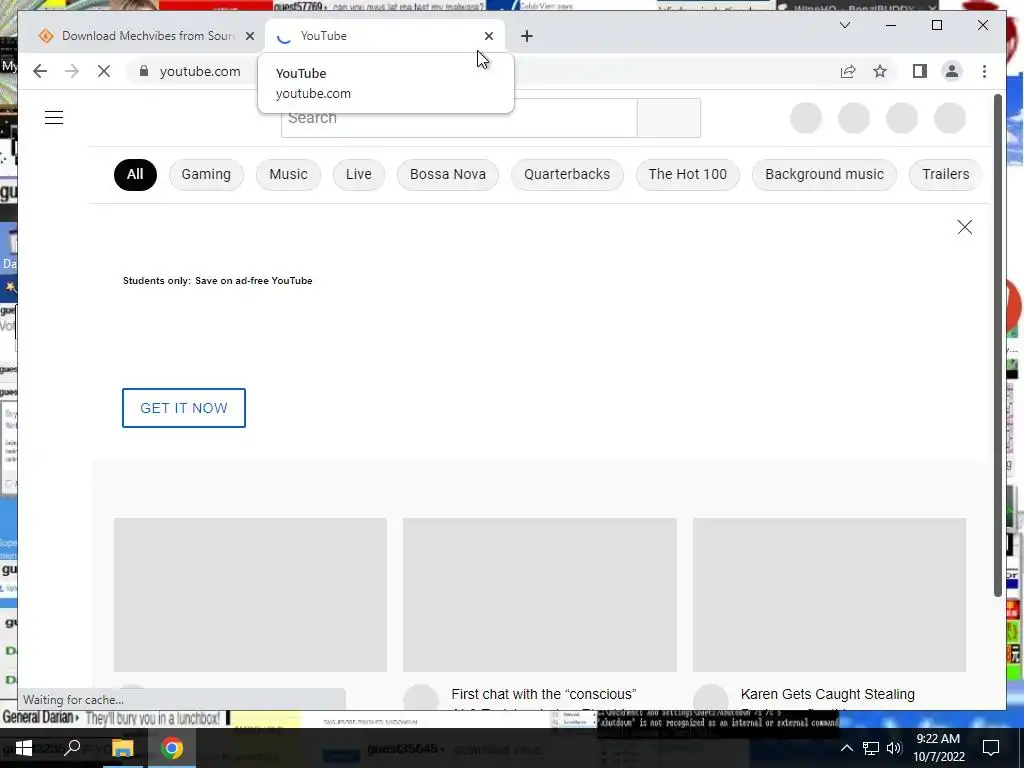Click the Chrome taskbar icon
This screenshot has width=1024, height=768.
(172, 748)
